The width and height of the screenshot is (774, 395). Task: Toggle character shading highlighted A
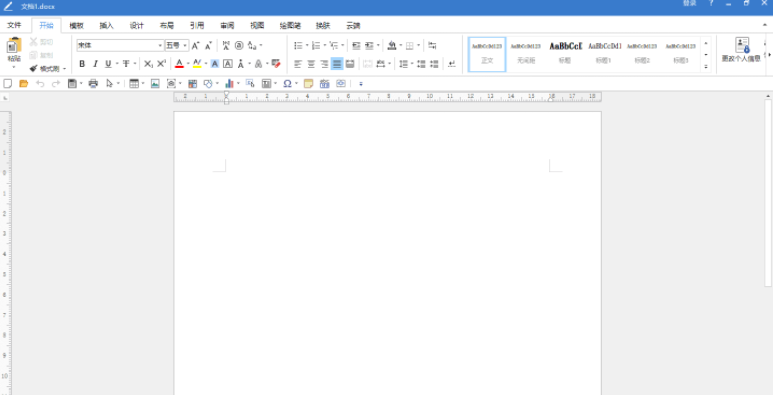pyautogui.click(x=215, y=64)
